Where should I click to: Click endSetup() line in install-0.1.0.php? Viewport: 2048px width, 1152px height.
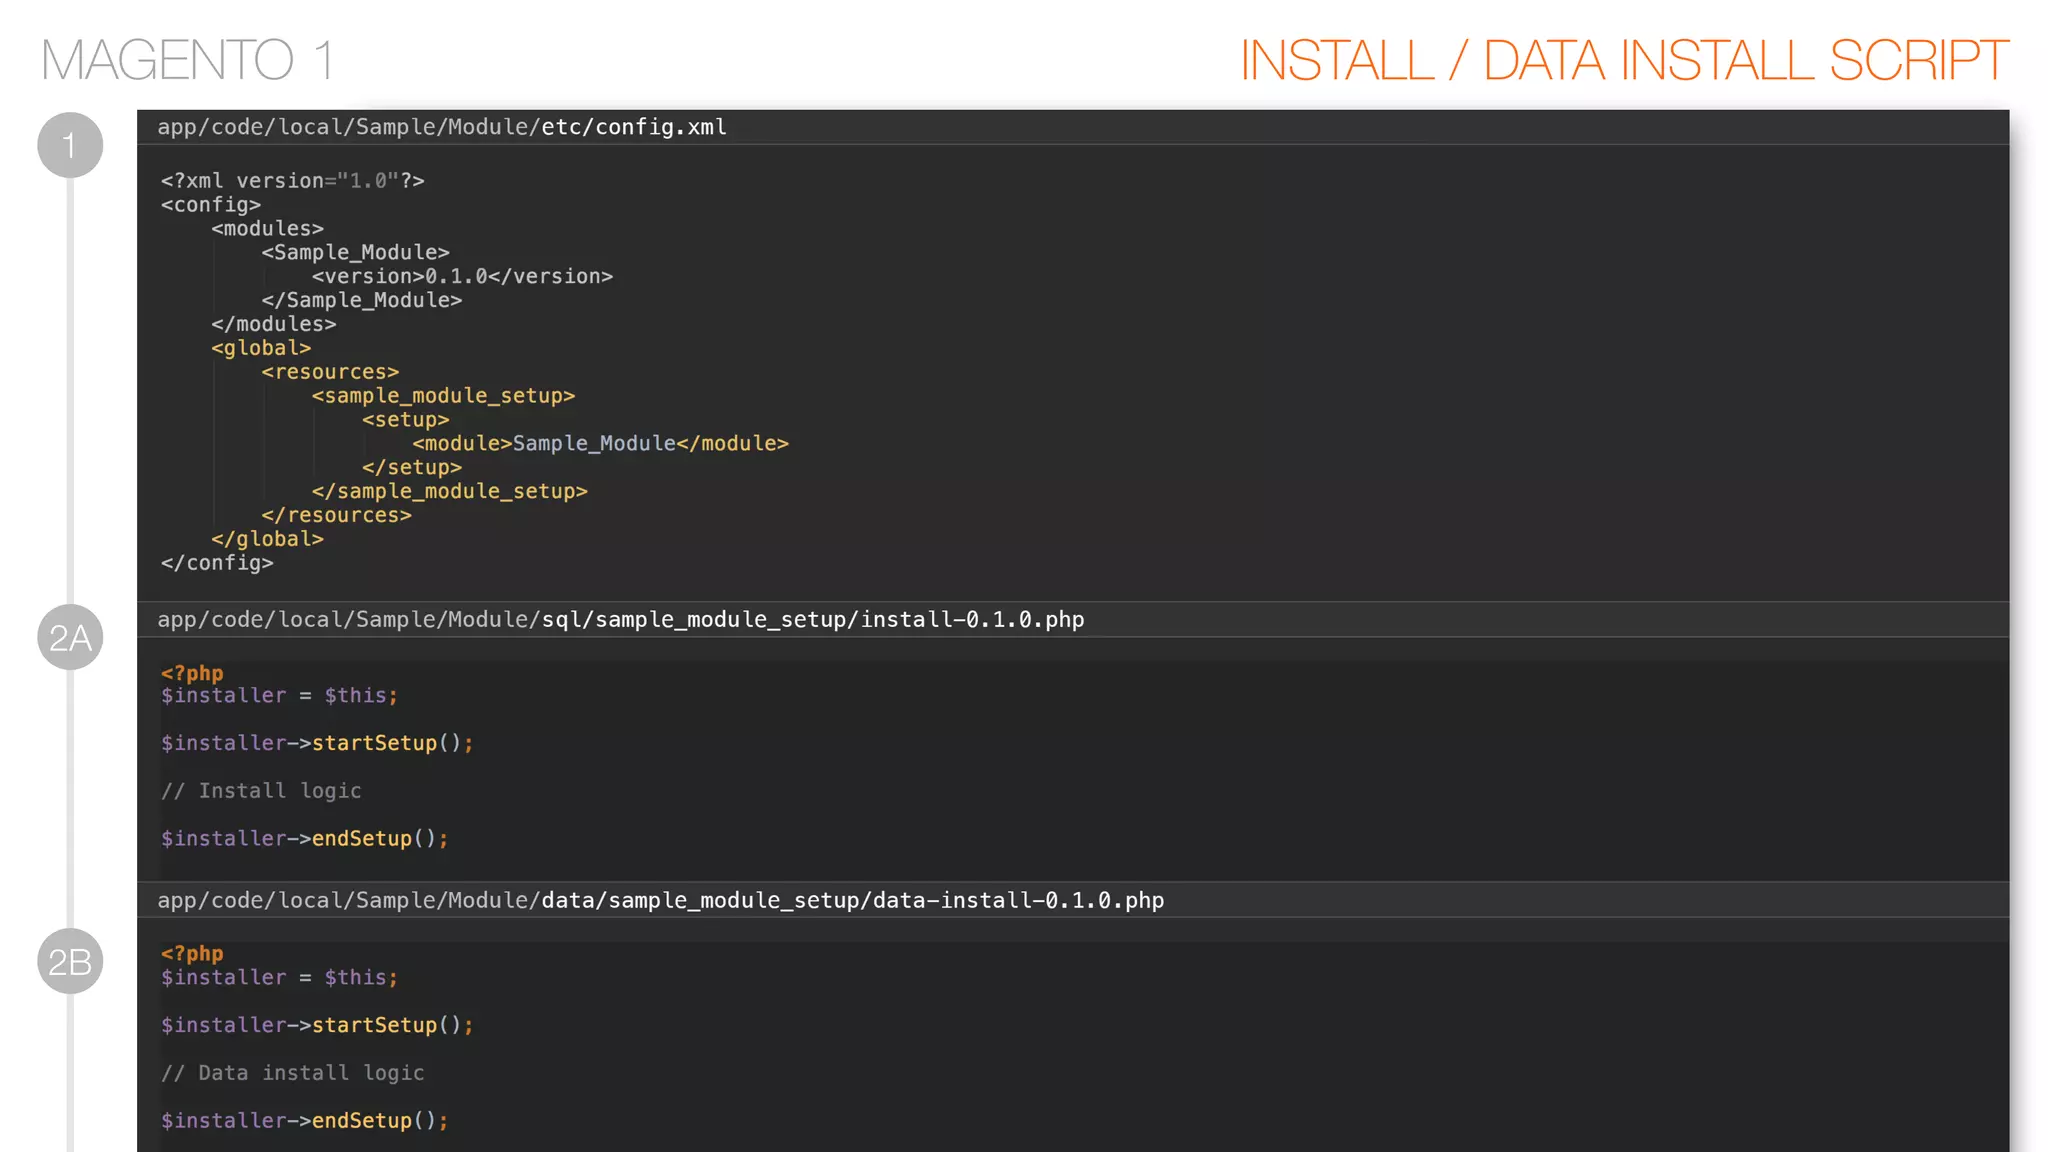305,839
